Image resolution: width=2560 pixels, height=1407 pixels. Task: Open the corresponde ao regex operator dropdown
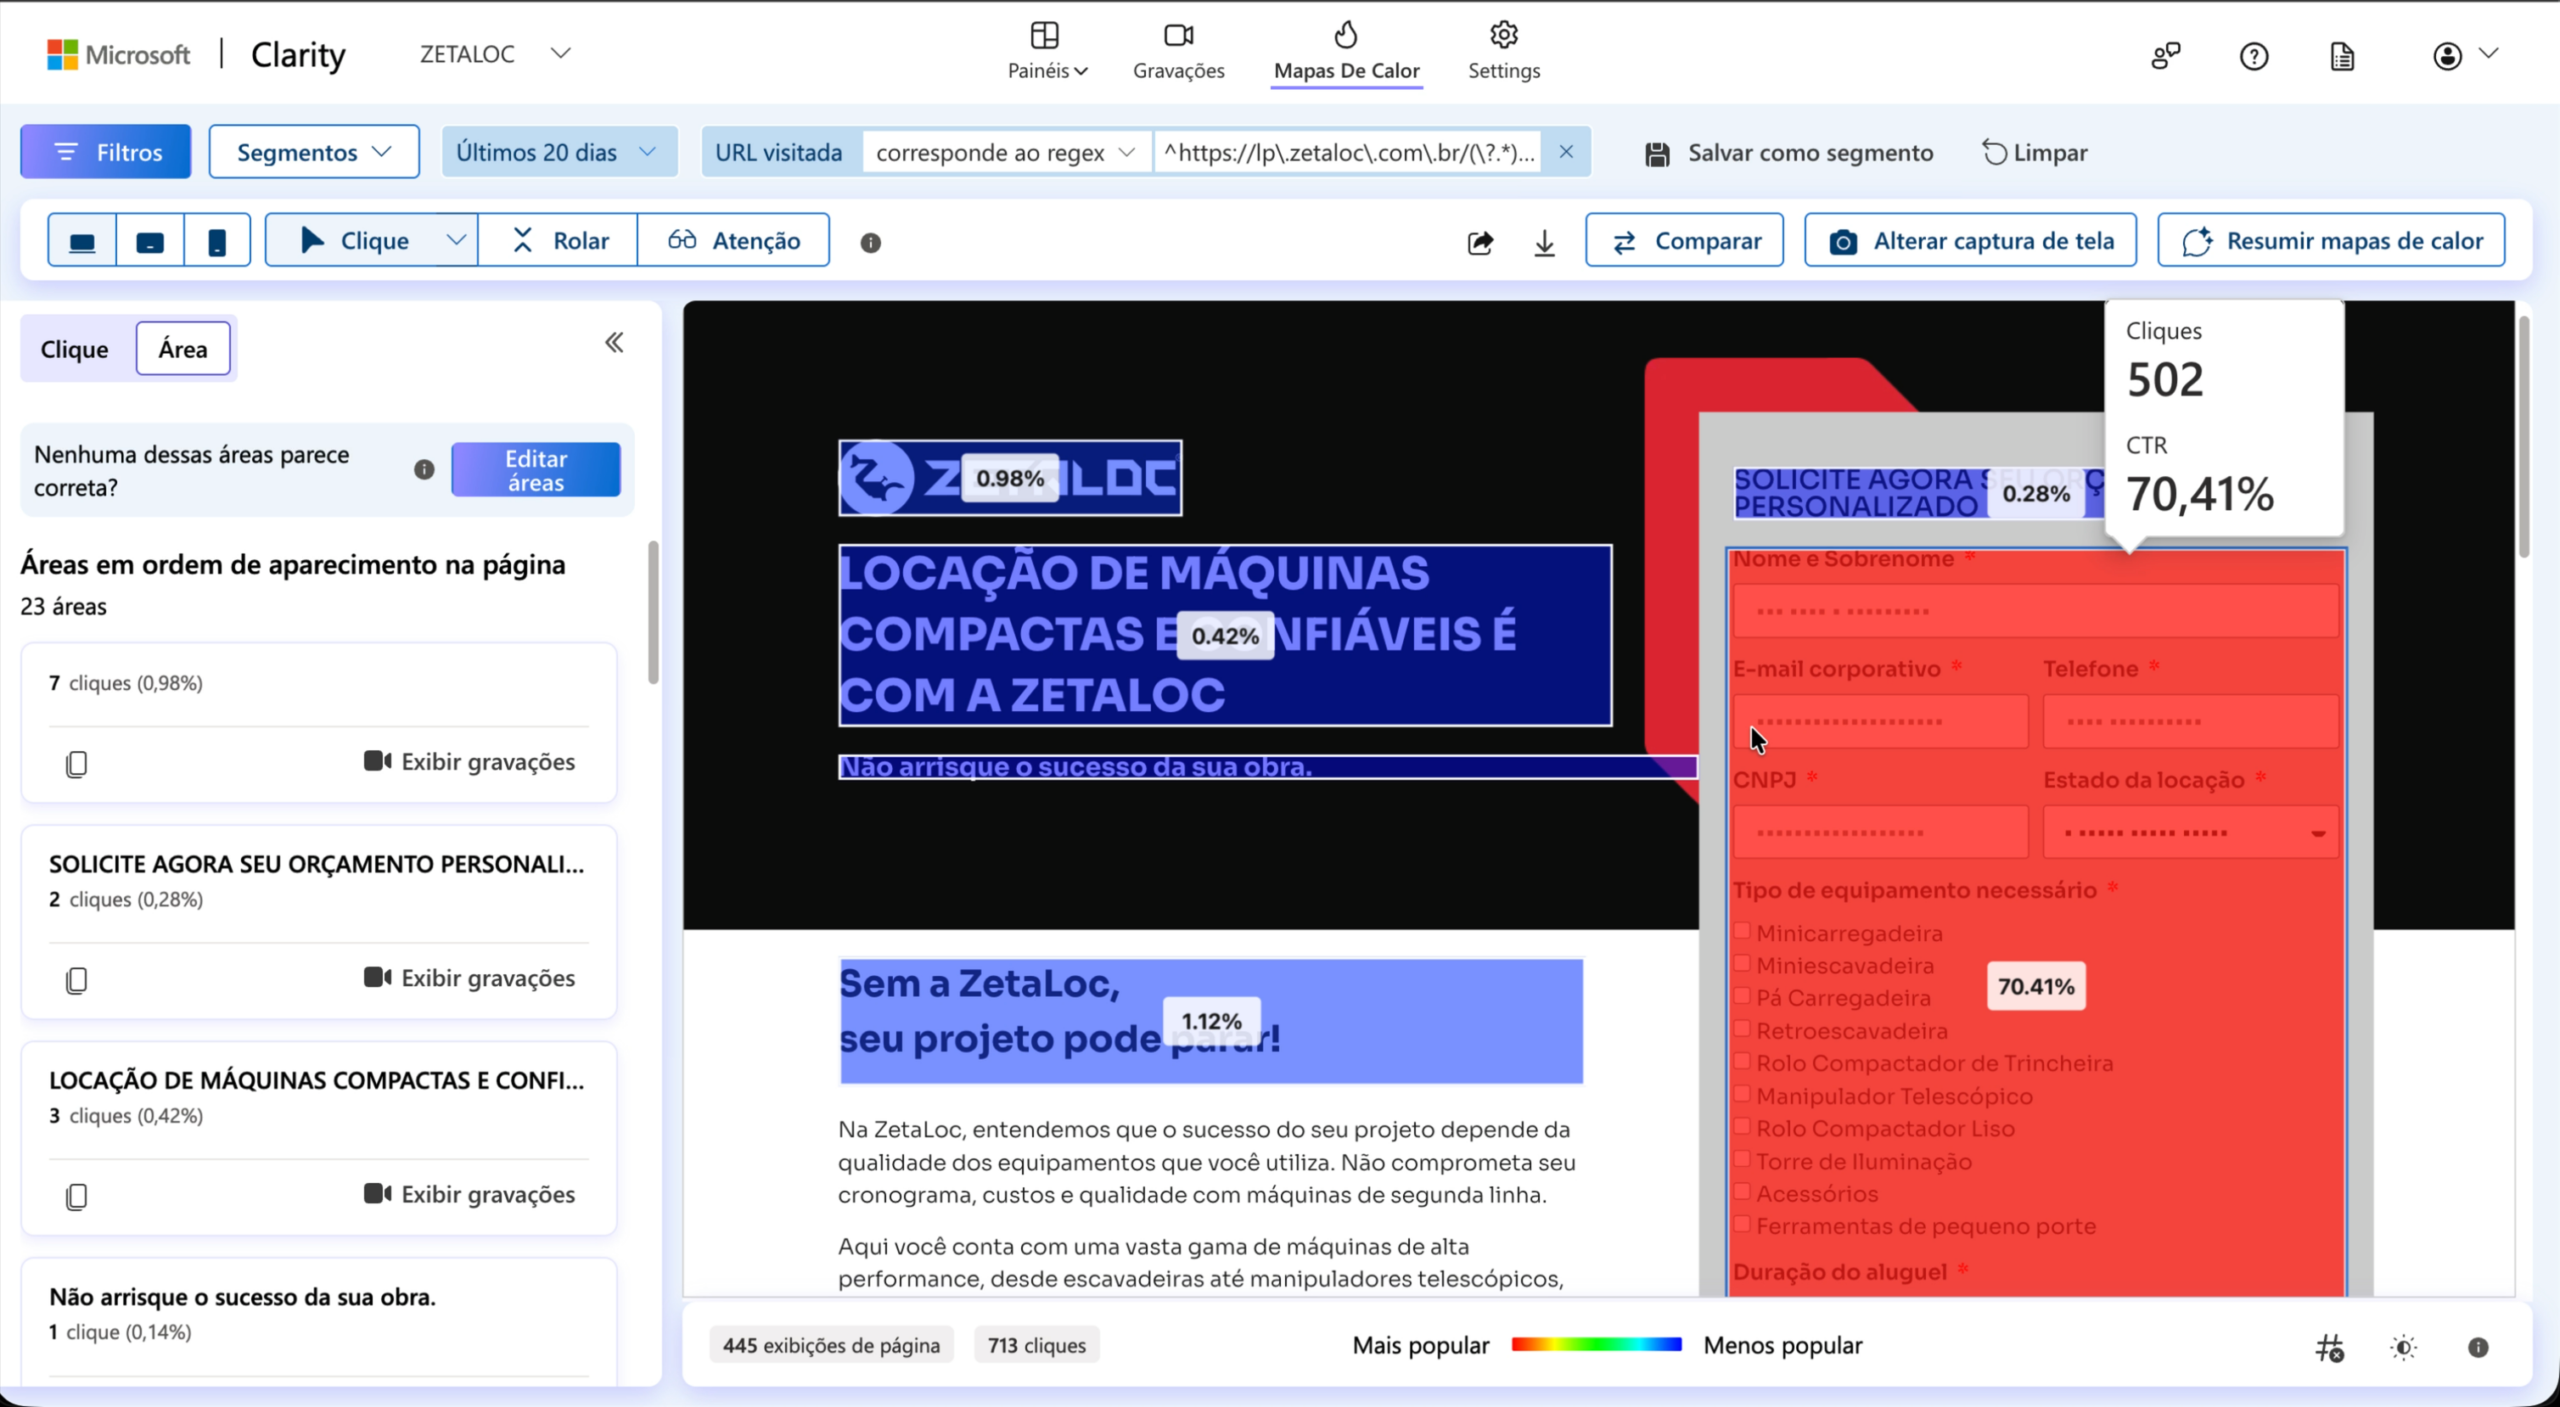coord(1006,152)
